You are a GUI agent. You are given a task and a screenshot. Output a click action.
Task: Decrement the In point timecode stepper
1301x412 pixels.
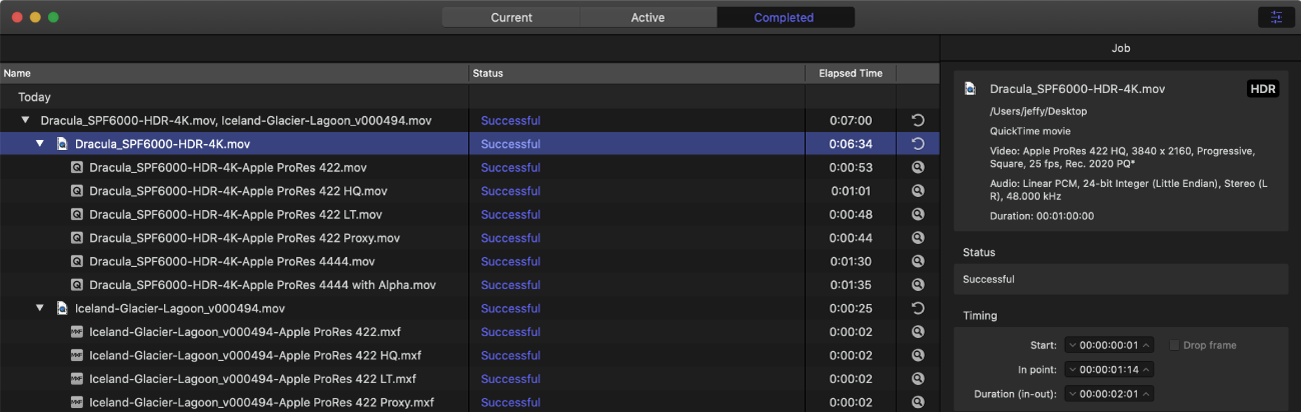(x=1073, y=370)
